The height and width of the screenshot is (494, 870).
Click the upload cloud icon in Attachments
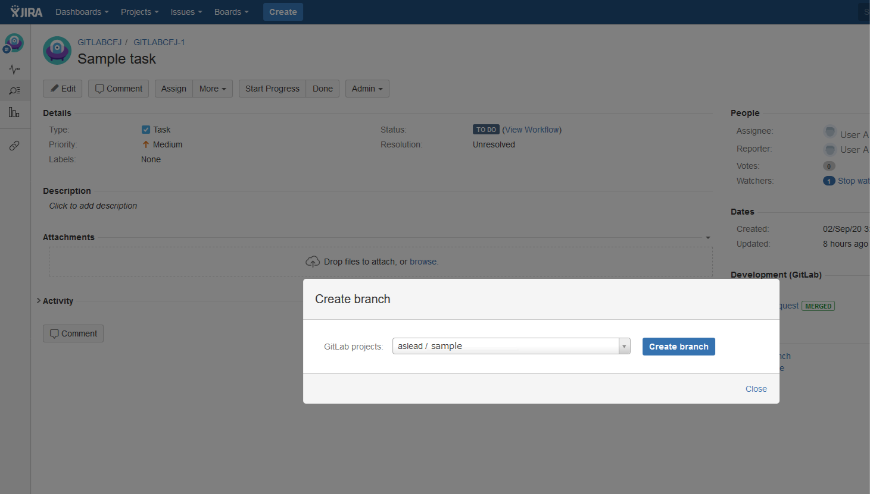tap(312, 261)
